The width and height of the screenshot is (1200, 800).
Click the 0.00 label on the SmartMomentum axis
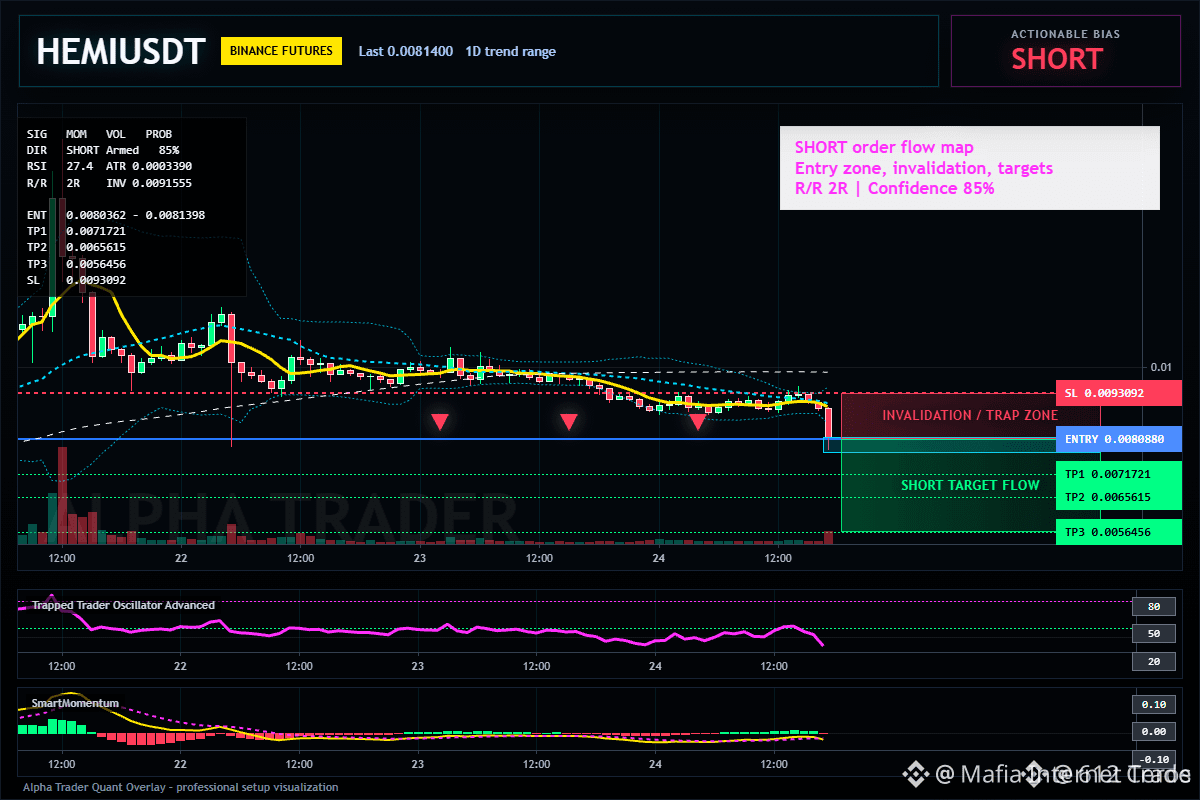[1153, 732]
